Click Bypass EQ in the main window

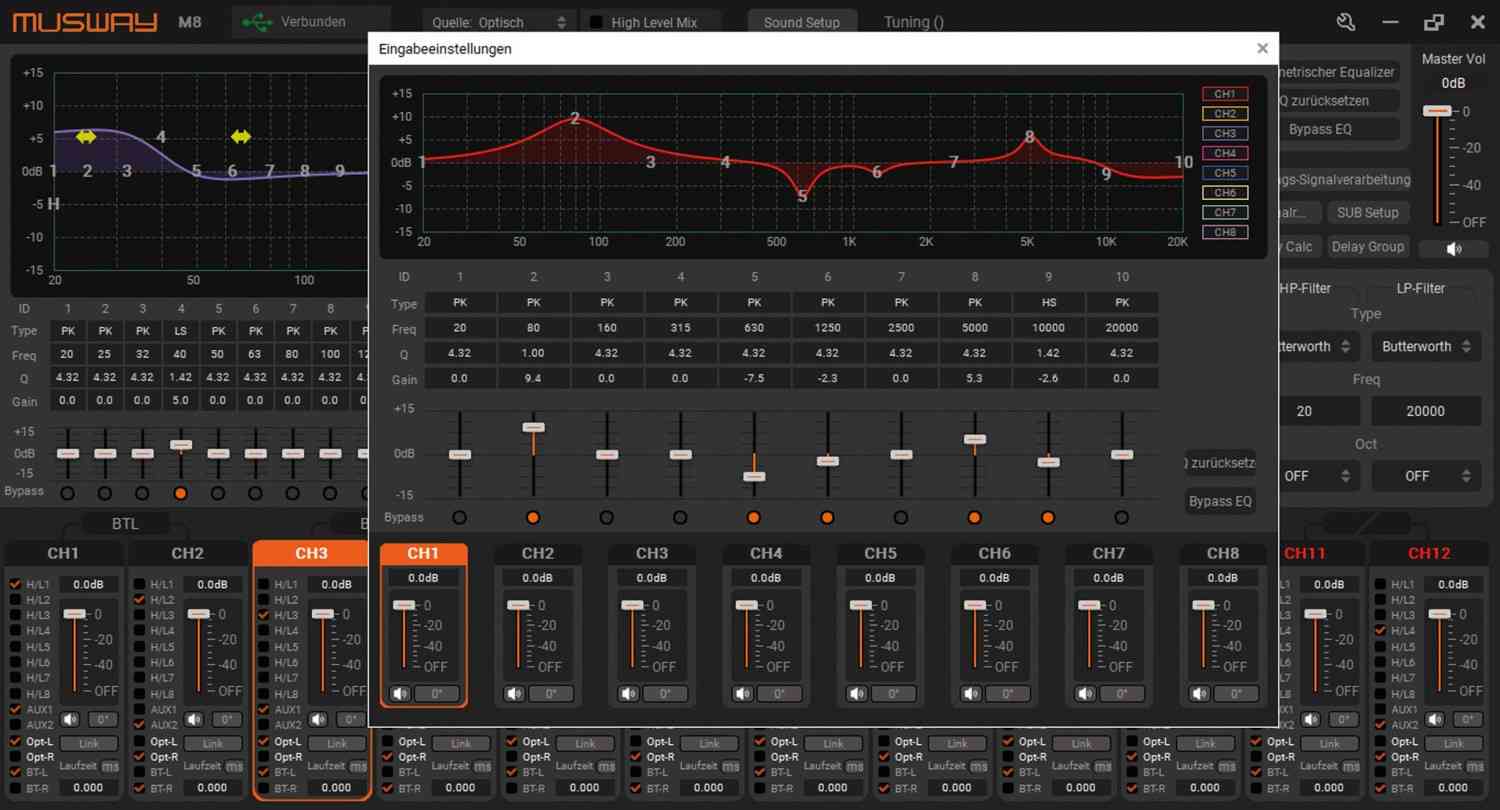1320,129
